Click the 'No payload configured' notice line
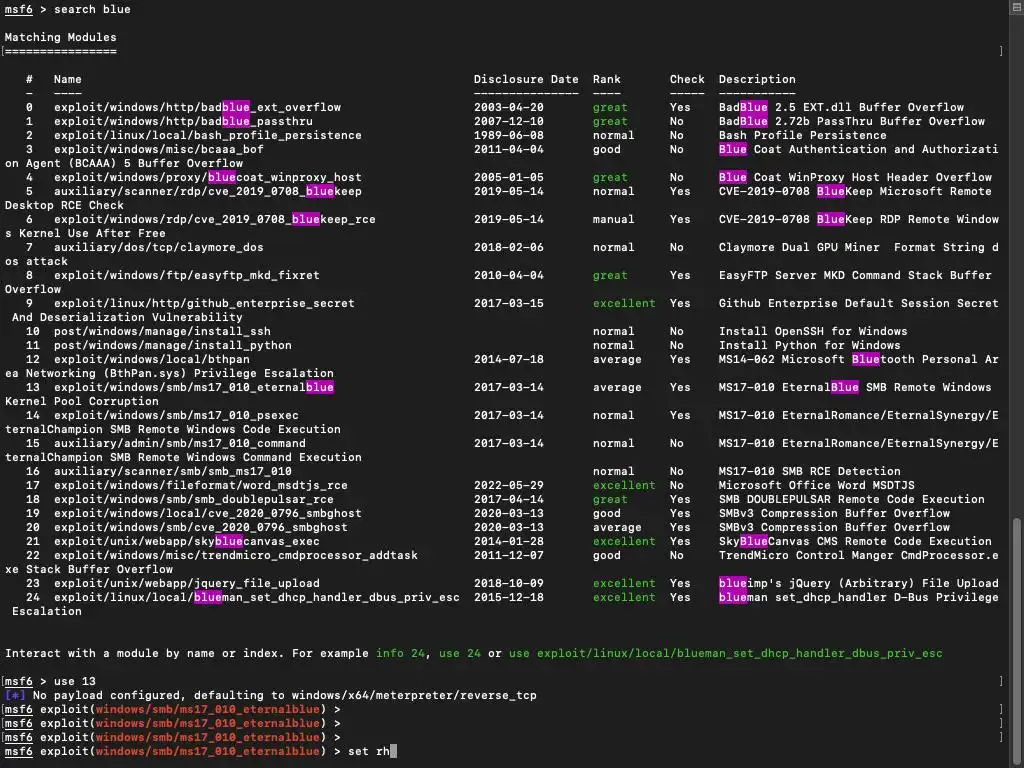Screen dimensions: 1024x768 click(x=271, y=696)
